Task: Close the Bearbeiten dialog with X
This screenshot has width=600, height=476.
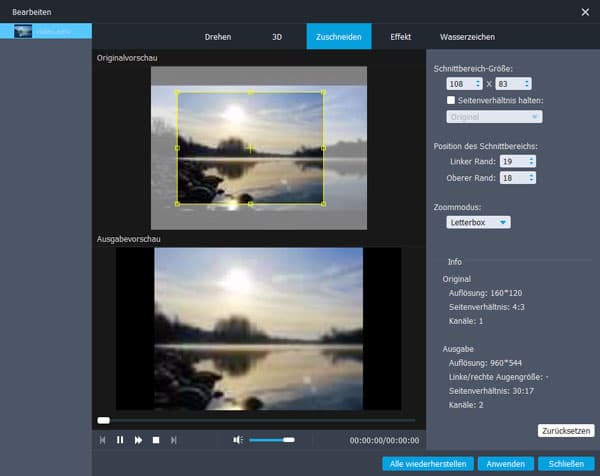Action: [x=585, y=12]
